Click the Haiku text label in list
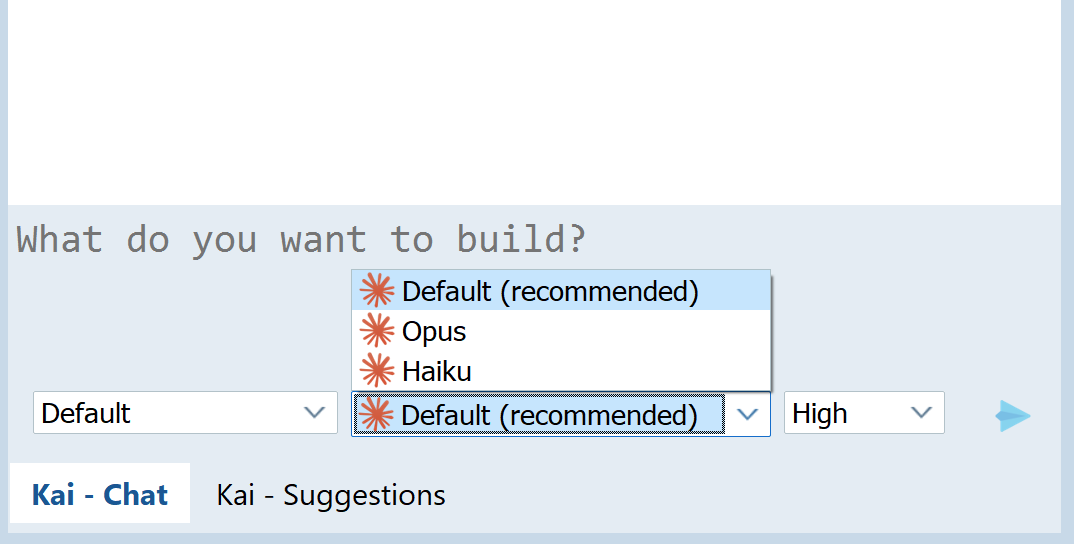The height and width of the screenshot is (544, 1074). point(437,371)
